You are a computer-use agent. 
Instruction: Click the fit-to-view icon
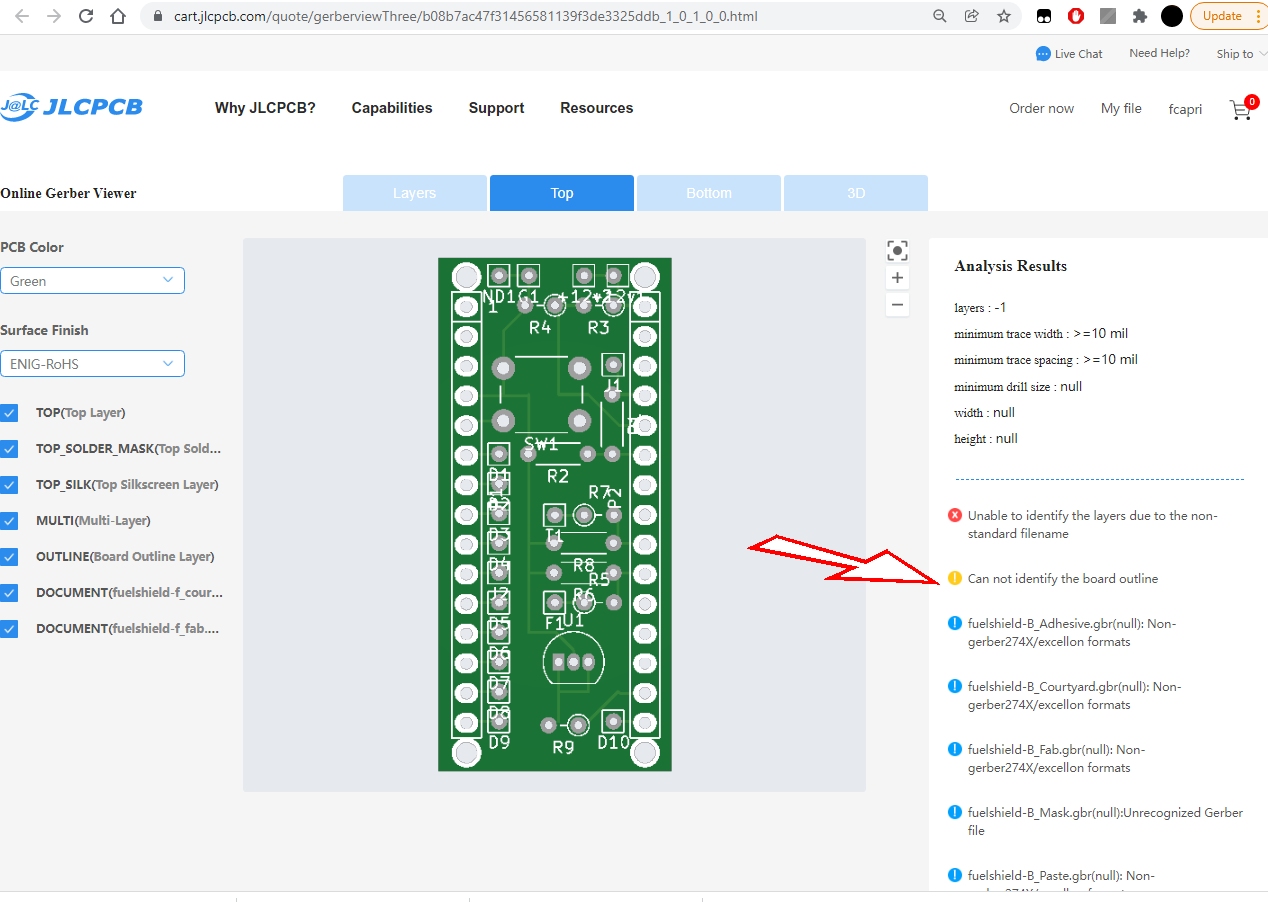point(898,251)
